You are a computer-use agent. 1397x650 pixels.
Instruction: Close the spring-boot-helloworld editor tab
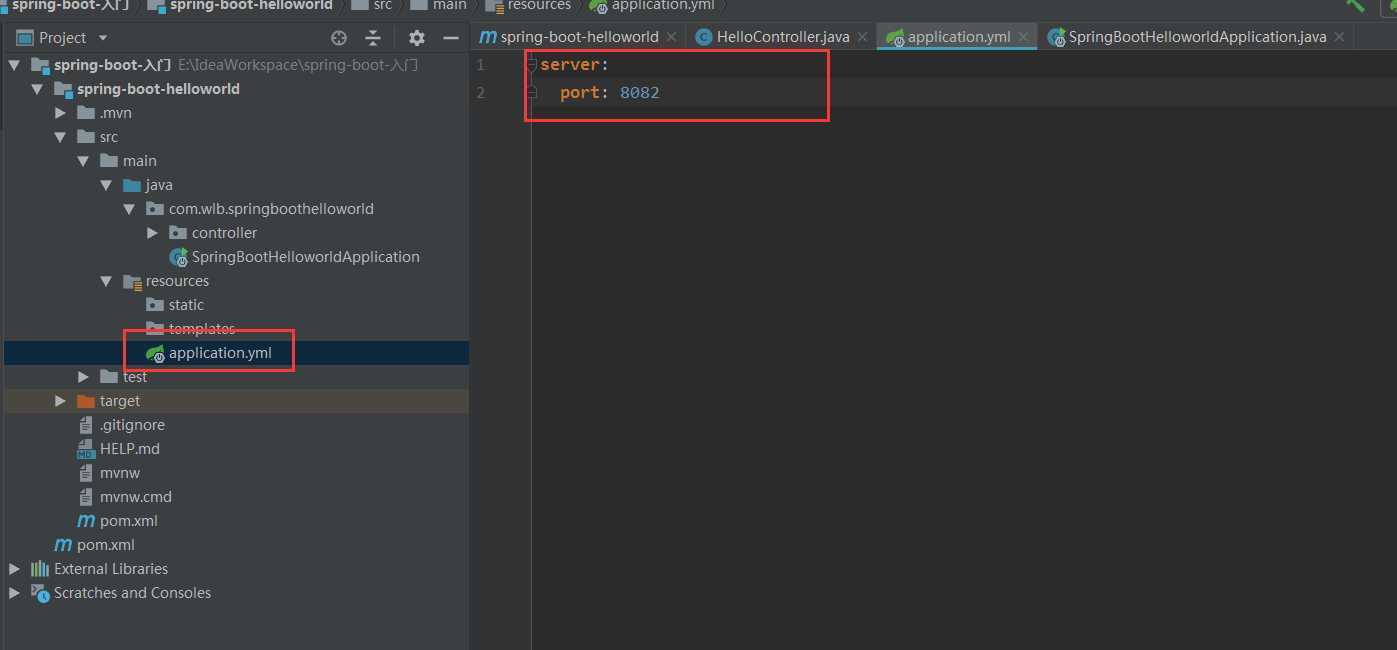pos(671,37)
